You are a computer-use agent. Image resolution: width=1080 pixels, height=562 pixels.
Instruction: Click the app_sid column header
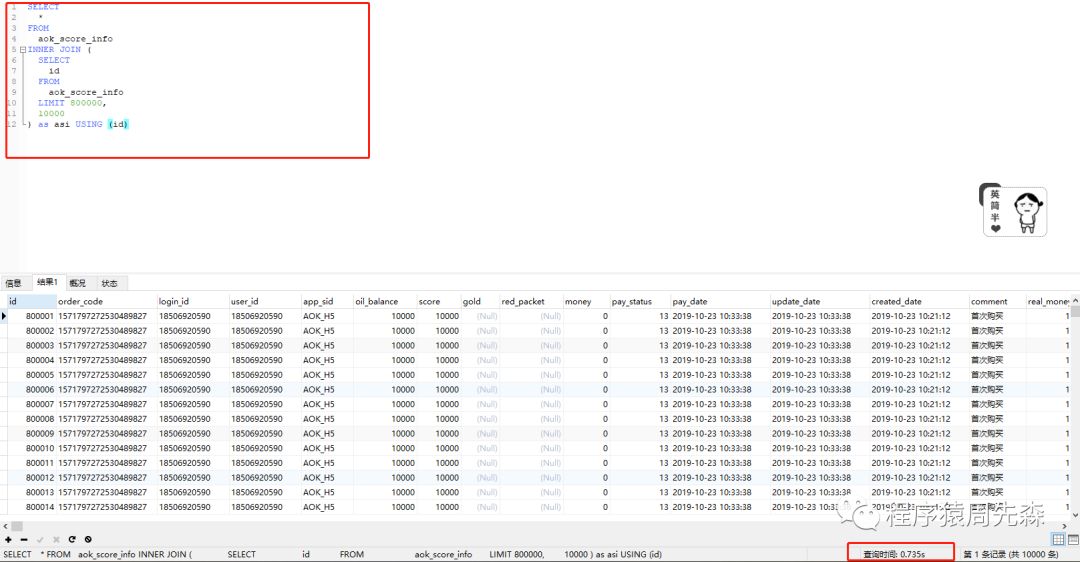pos(327,301)
